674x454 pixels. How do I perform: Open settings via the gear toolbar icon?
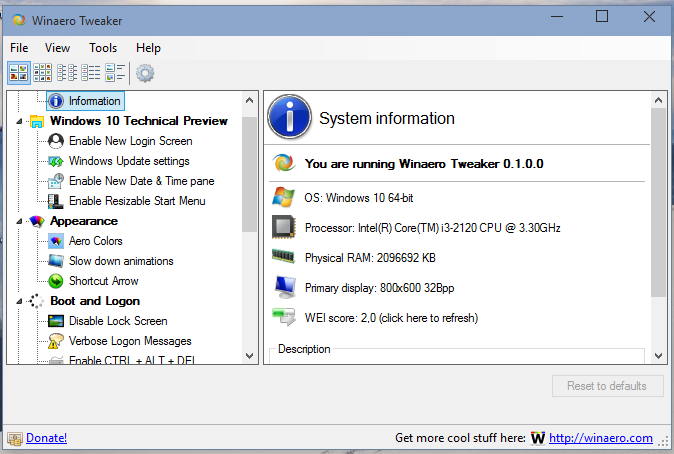[x=146, y=72]
